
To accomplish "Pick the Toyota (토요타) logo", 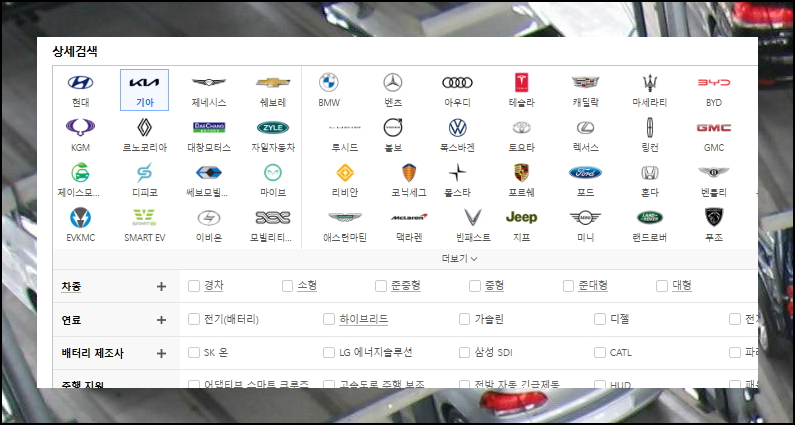I will [x=521, y=127].
